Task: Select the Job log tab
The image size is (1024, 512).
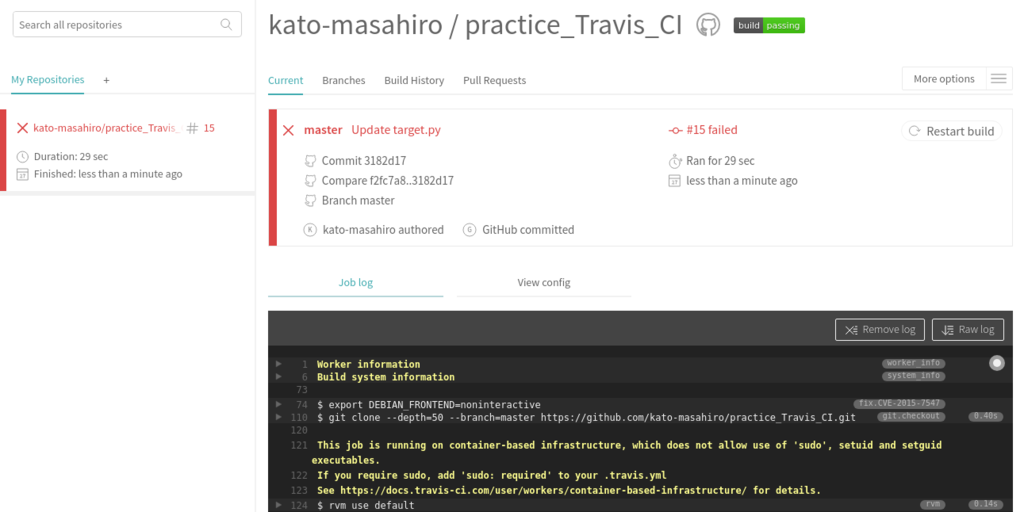Action: [355, 283]
